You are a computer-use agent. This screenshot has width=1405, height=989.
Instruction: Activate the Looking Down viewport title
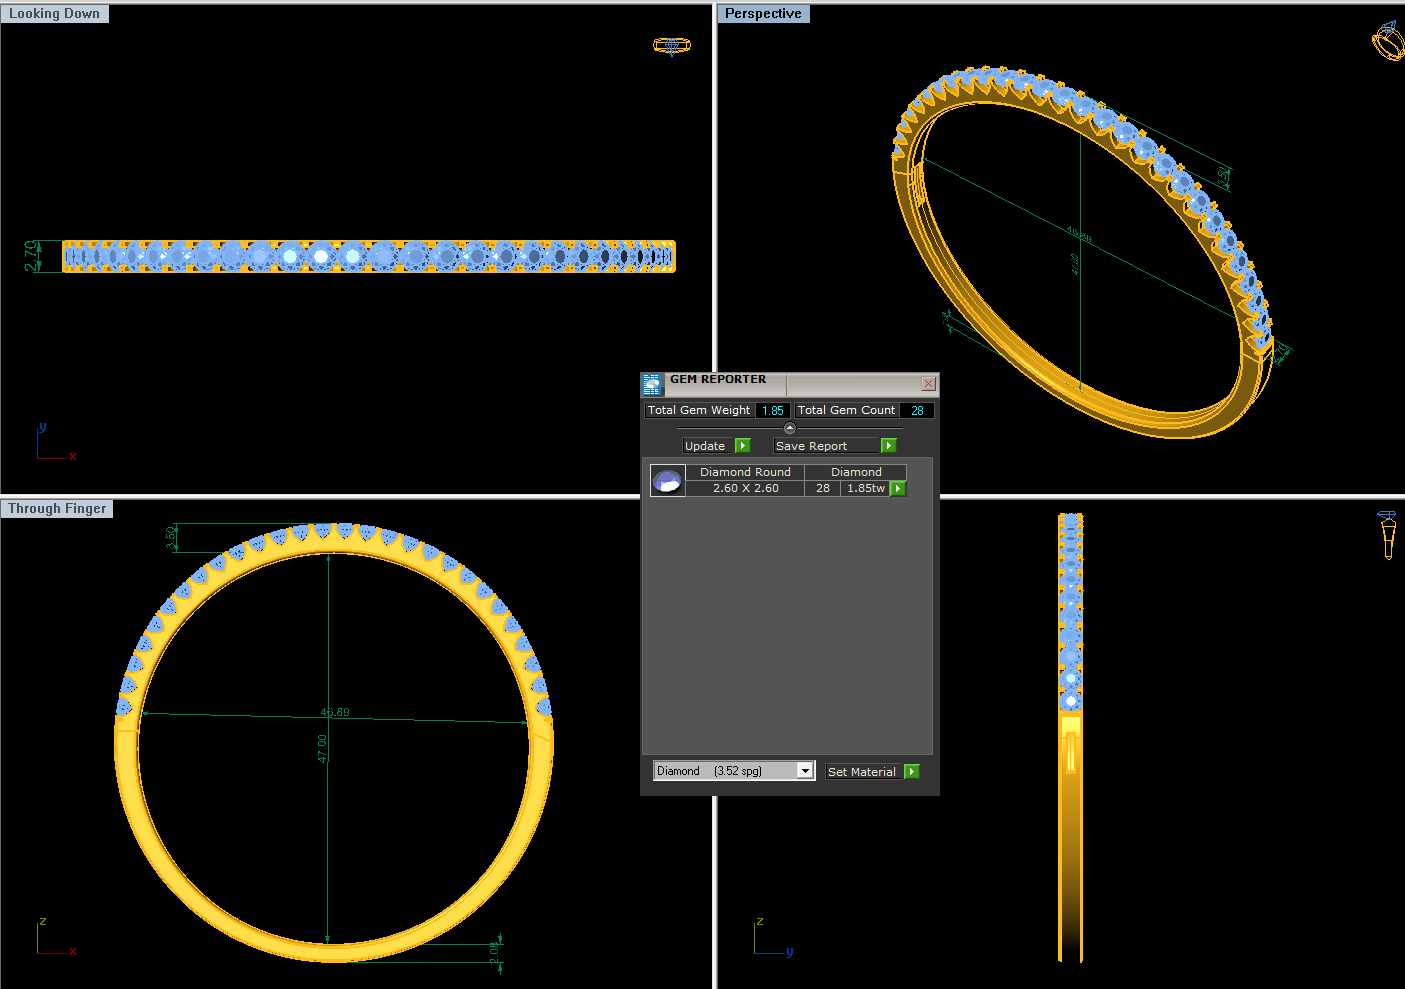pos(55,14)
